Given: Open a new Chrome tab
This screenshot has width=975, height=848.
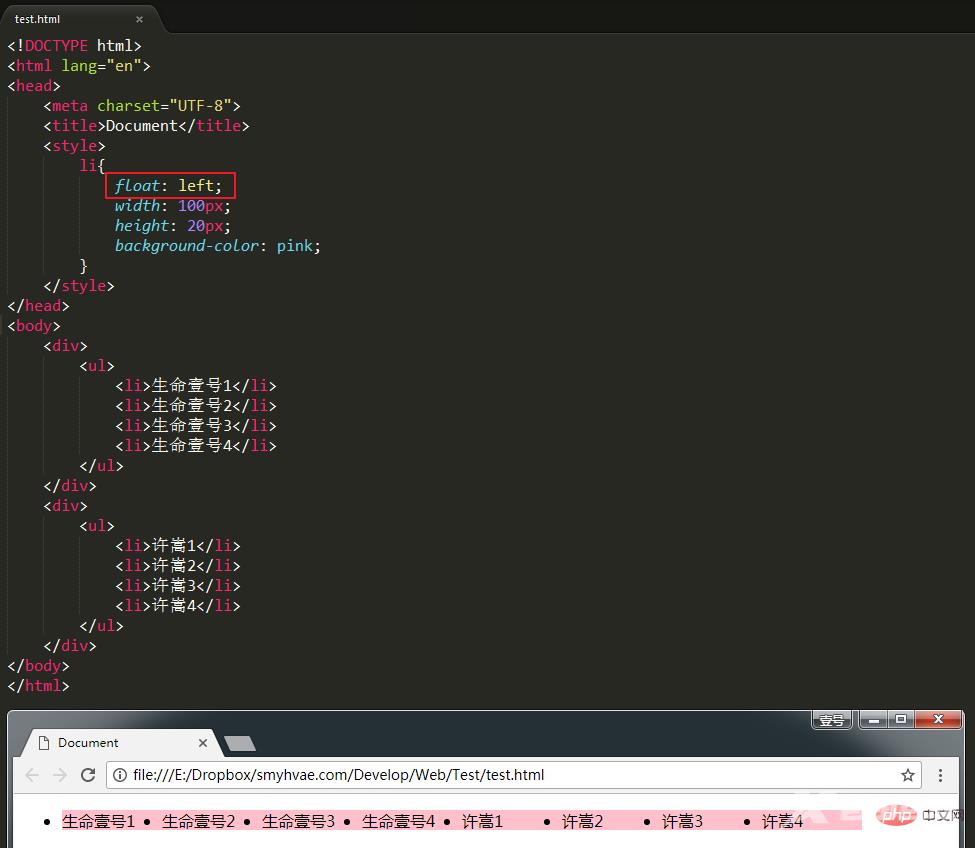Looking at the screenshot, I should pyautogui.click(x=240, y=743).
